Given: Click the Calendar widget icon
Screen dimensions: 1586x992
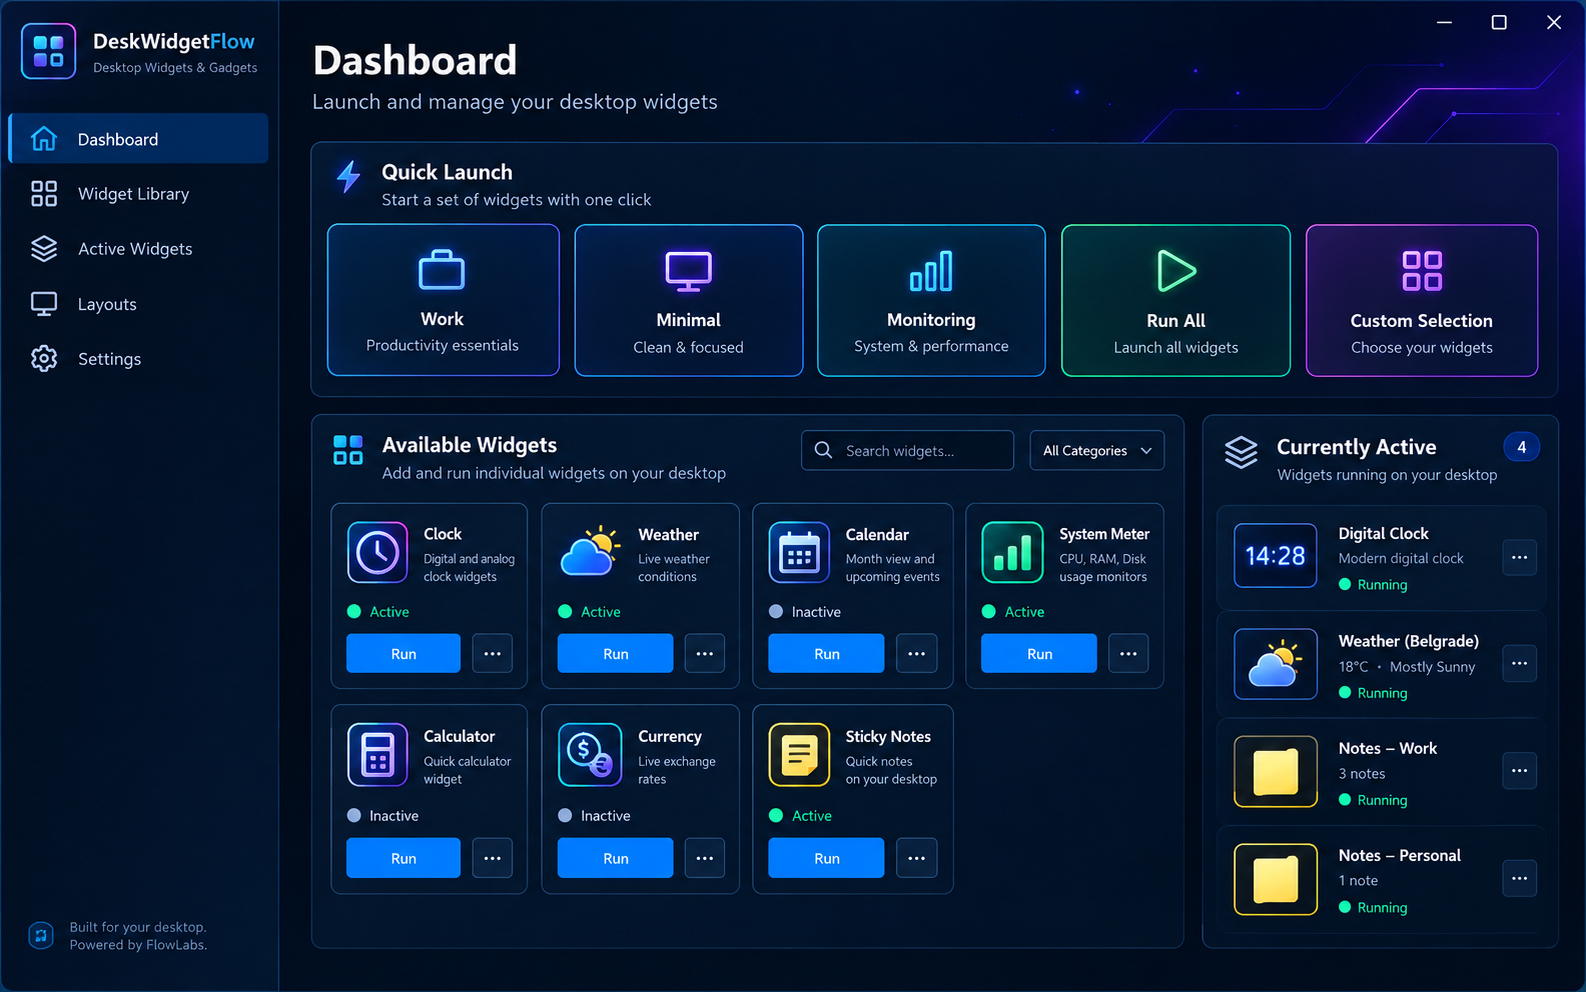Looking at the screenshot, I should coord(799,552).
